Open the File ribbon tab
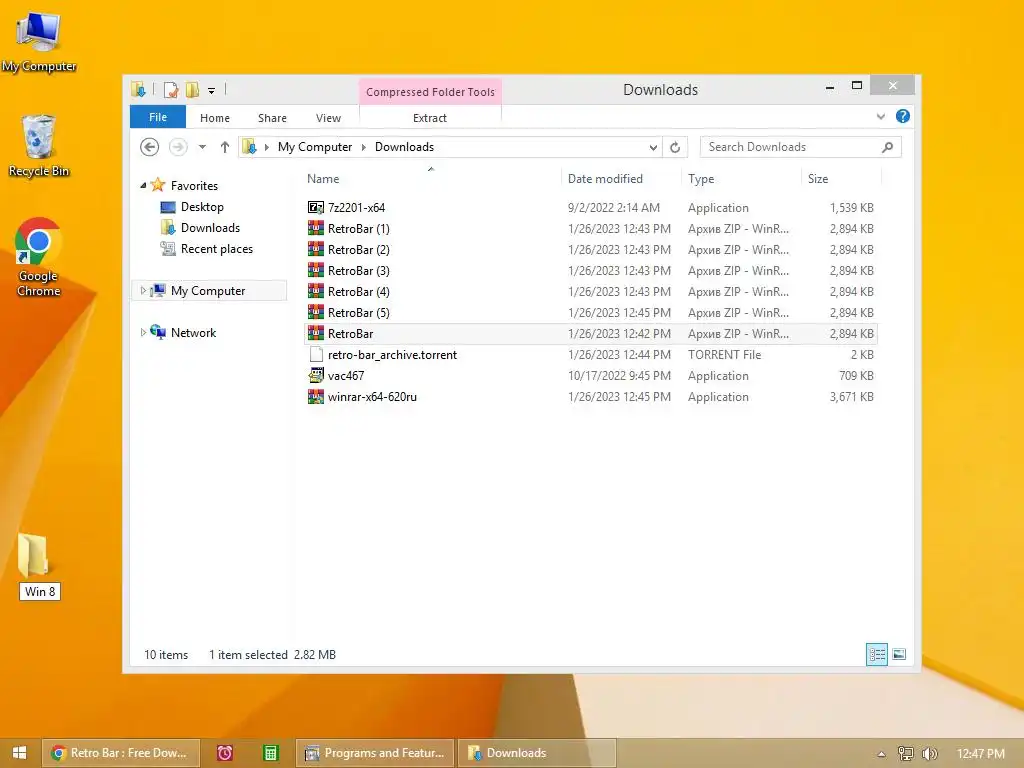Screen dimensions: 1024x768 [x=157, y=117]
